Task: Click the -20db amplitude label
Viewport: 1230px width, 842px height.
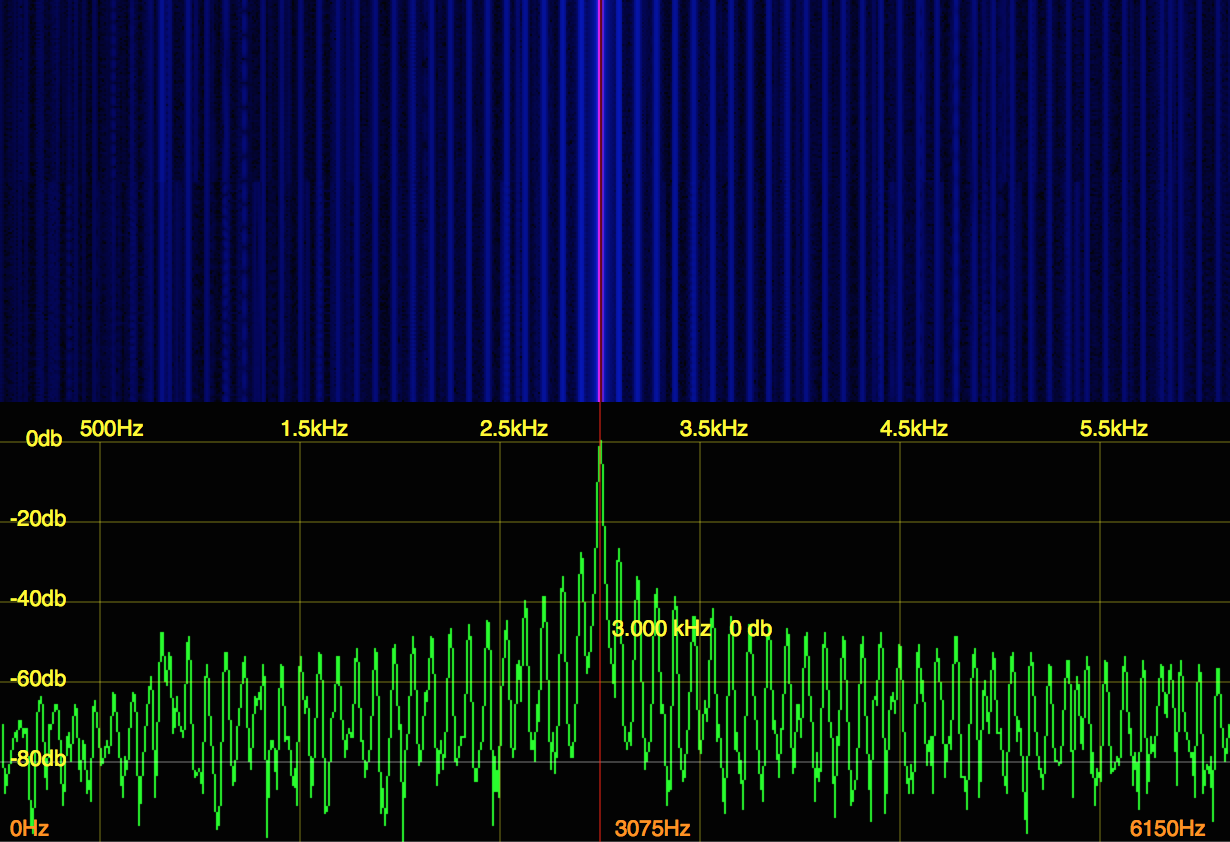Action: (38, 519)
